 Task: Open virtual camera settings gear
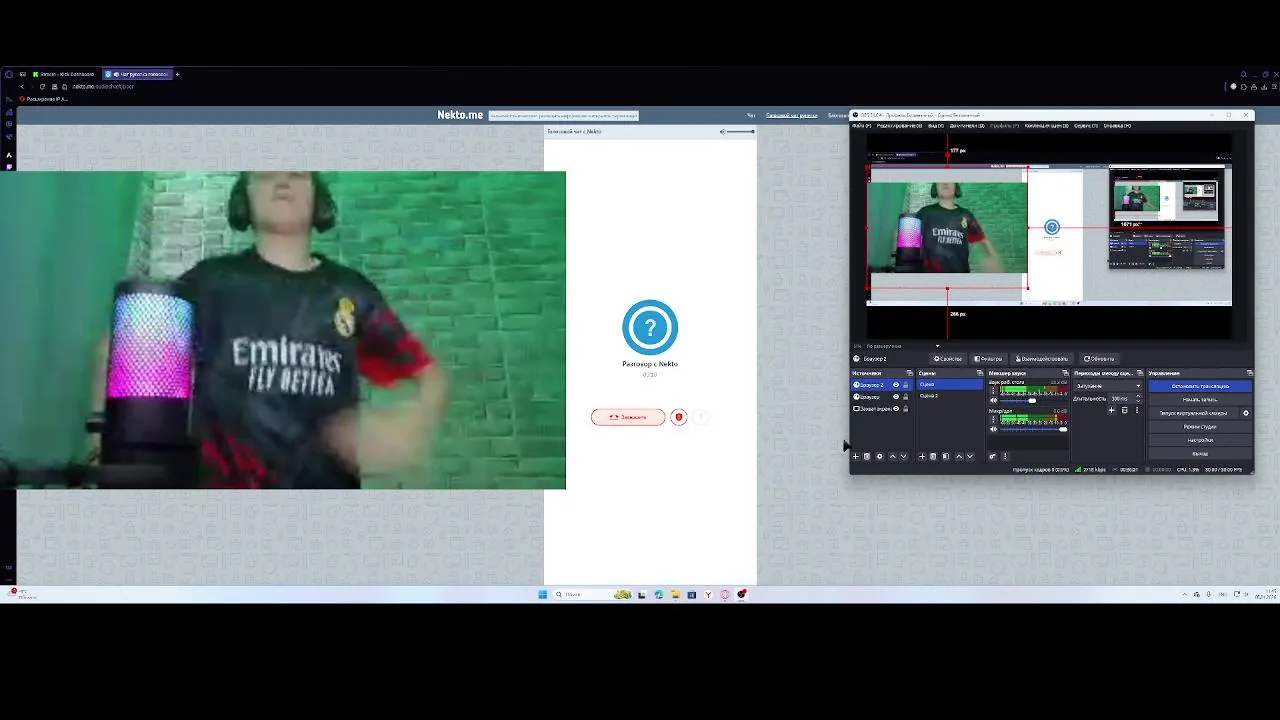tap(1246, 413)
